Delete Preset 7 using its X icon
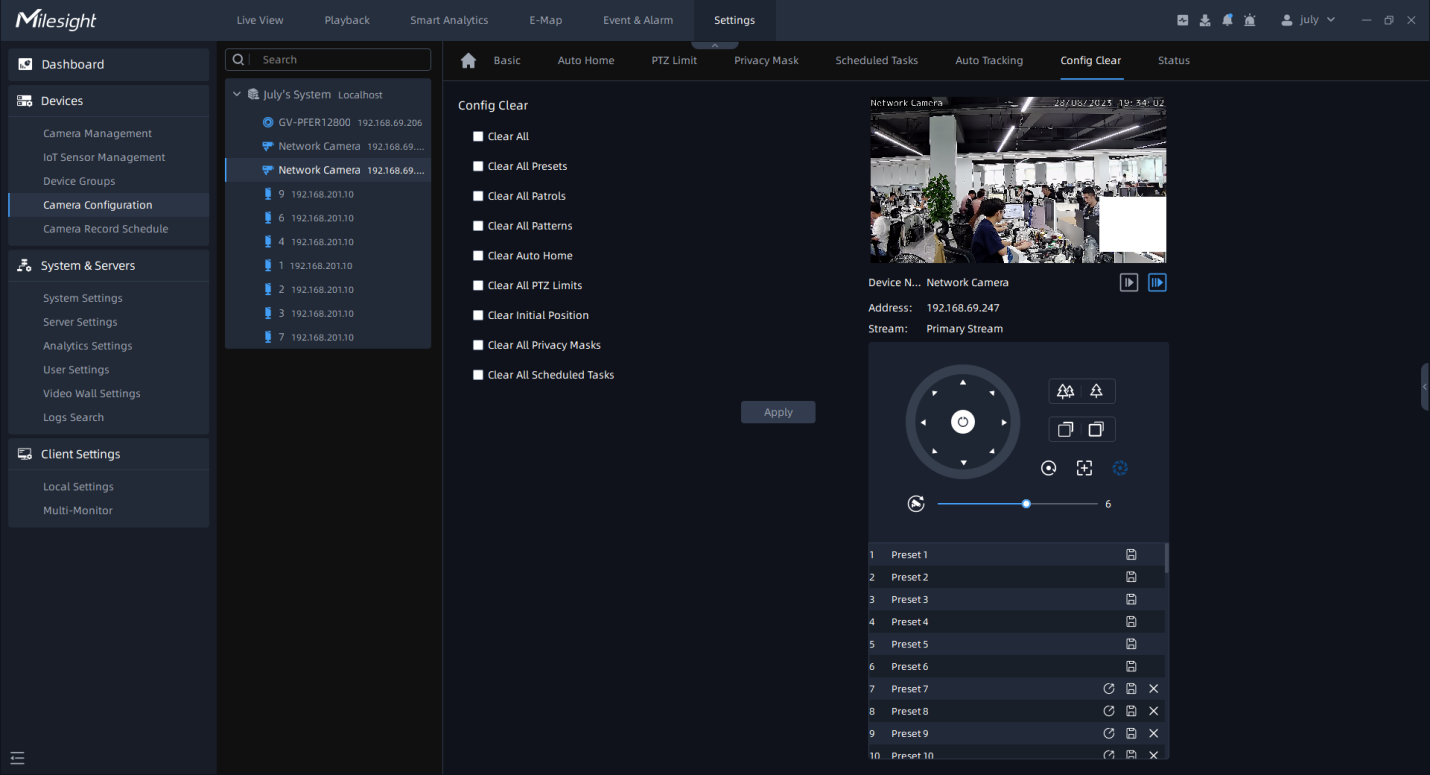1430x775 pixels. 1153,689
